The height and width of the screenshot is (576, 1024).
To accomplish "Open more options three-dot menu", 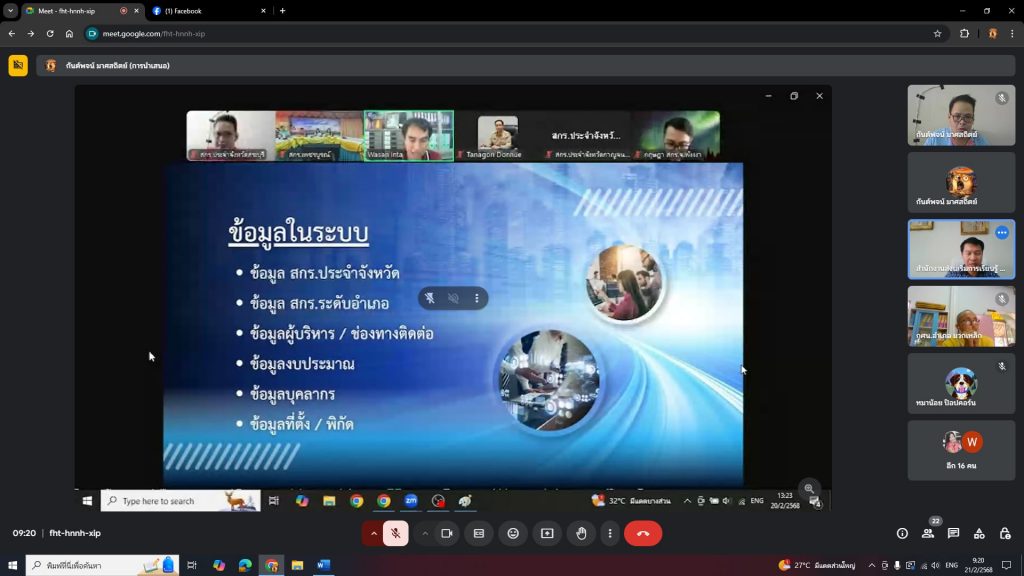I will point(609,534).
